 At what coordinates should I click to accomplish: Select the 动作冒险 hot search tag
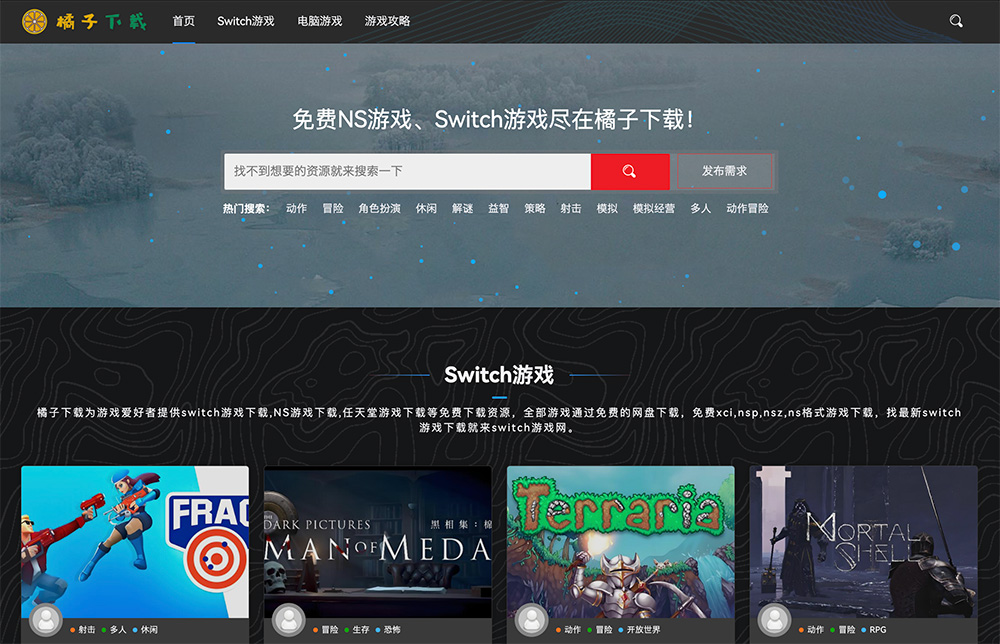point(747,209)
